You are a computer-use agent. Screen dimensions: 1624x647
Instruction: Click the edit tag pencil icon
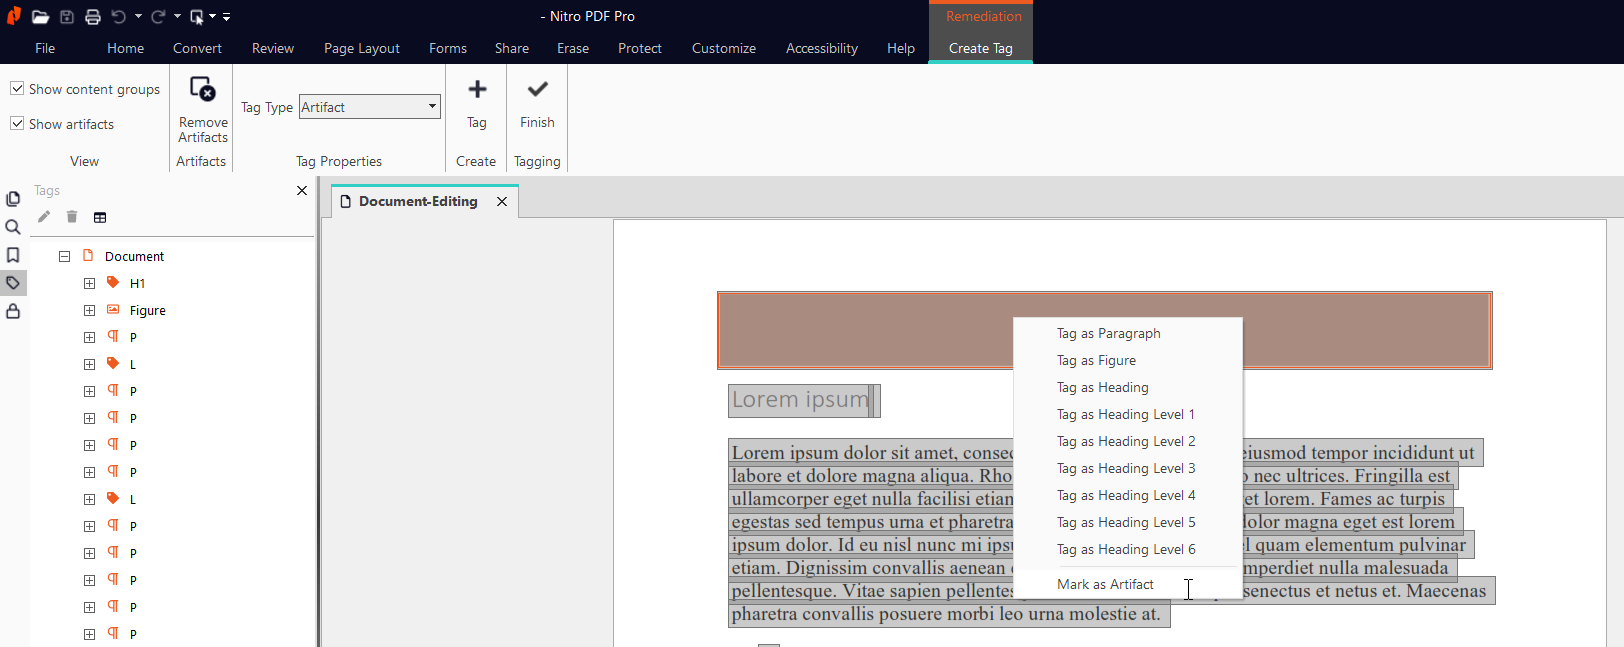44,217
